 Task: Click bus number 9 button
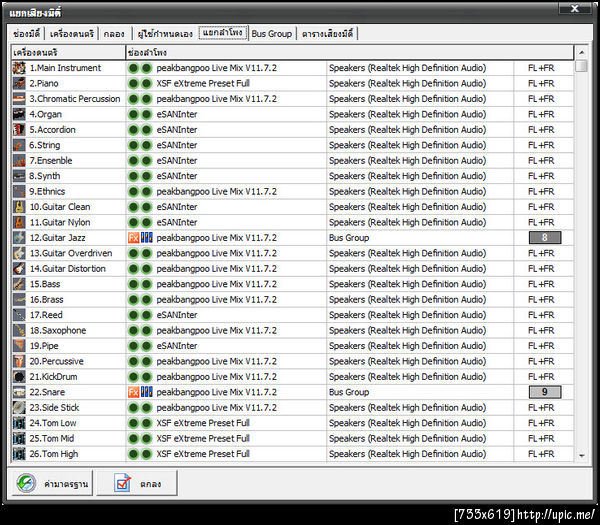pyautogui.click(x=545, y=392)
